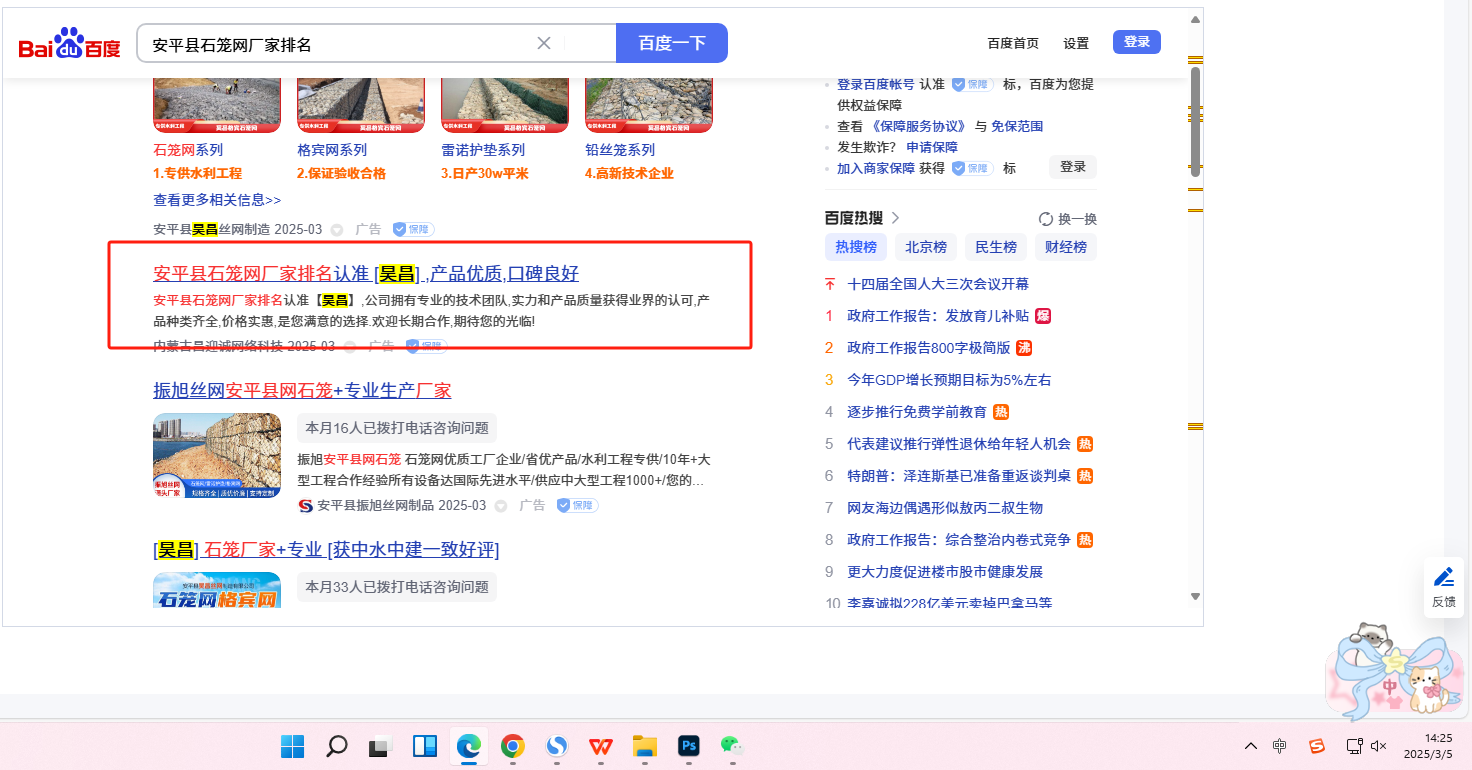Clear the search box with the X icon
This screenshot has width=1472, height=770.
(544, 43)
